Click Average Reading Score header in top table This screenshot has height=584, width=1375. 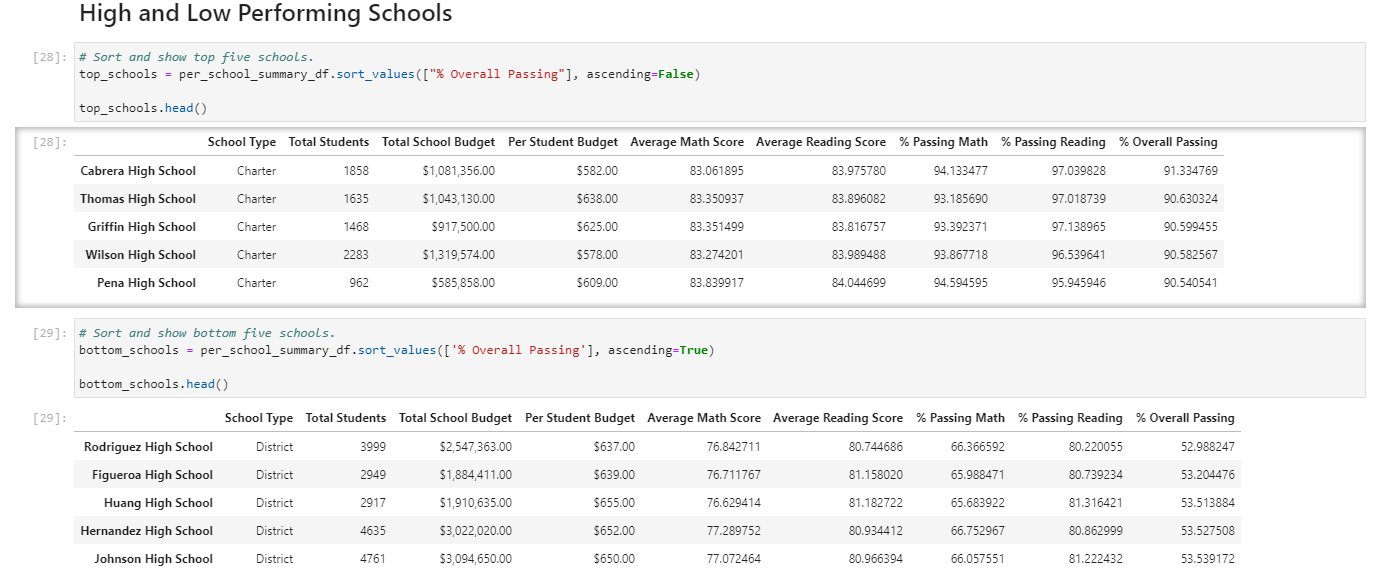pos(821,142)
